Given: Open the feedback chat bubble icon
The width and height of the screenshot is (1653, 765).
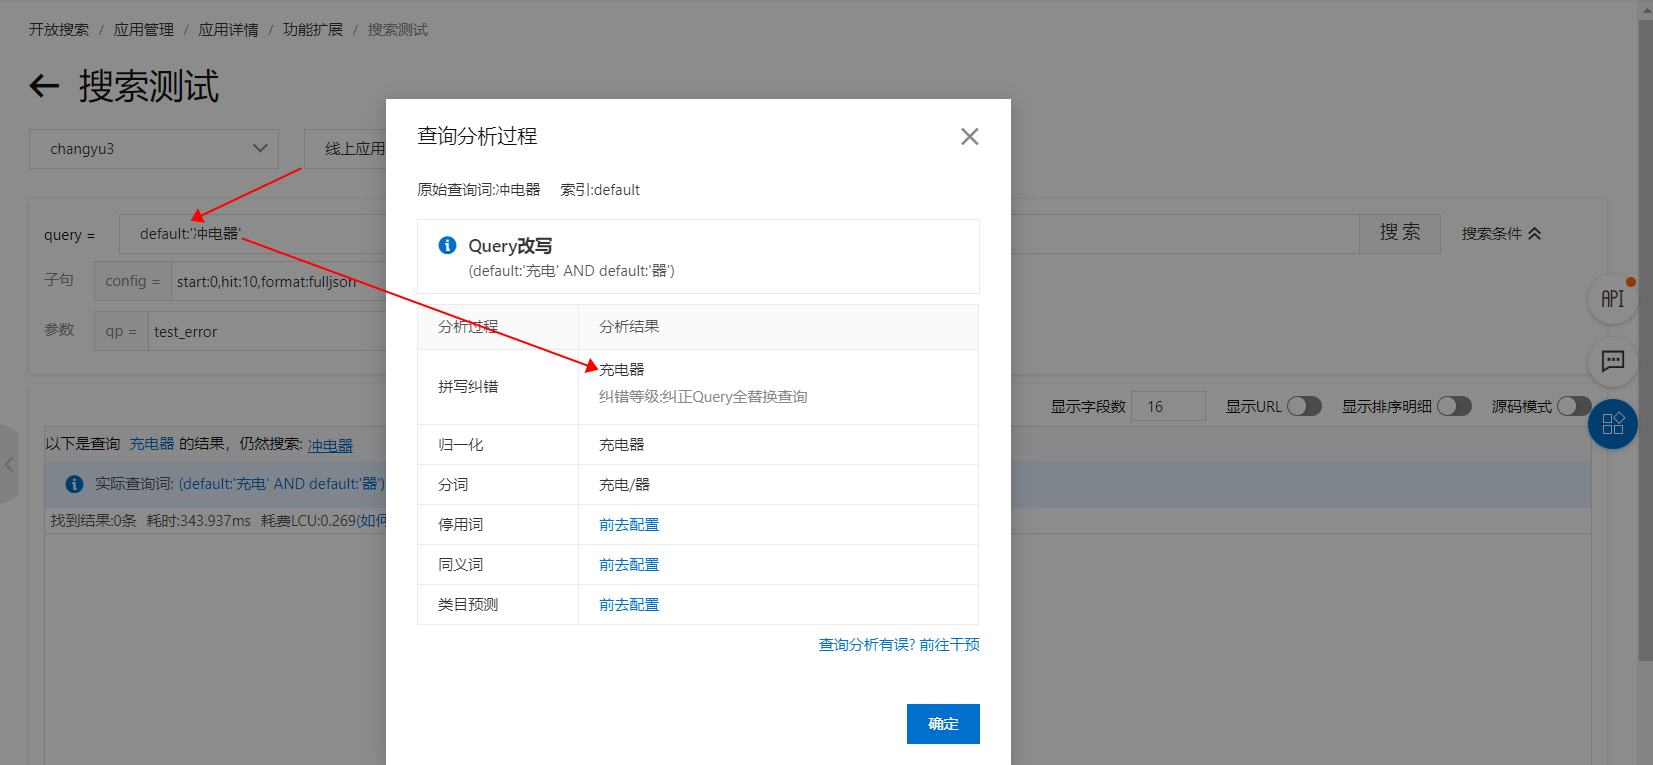Looking at the screenshot, I should point(1612,361).
